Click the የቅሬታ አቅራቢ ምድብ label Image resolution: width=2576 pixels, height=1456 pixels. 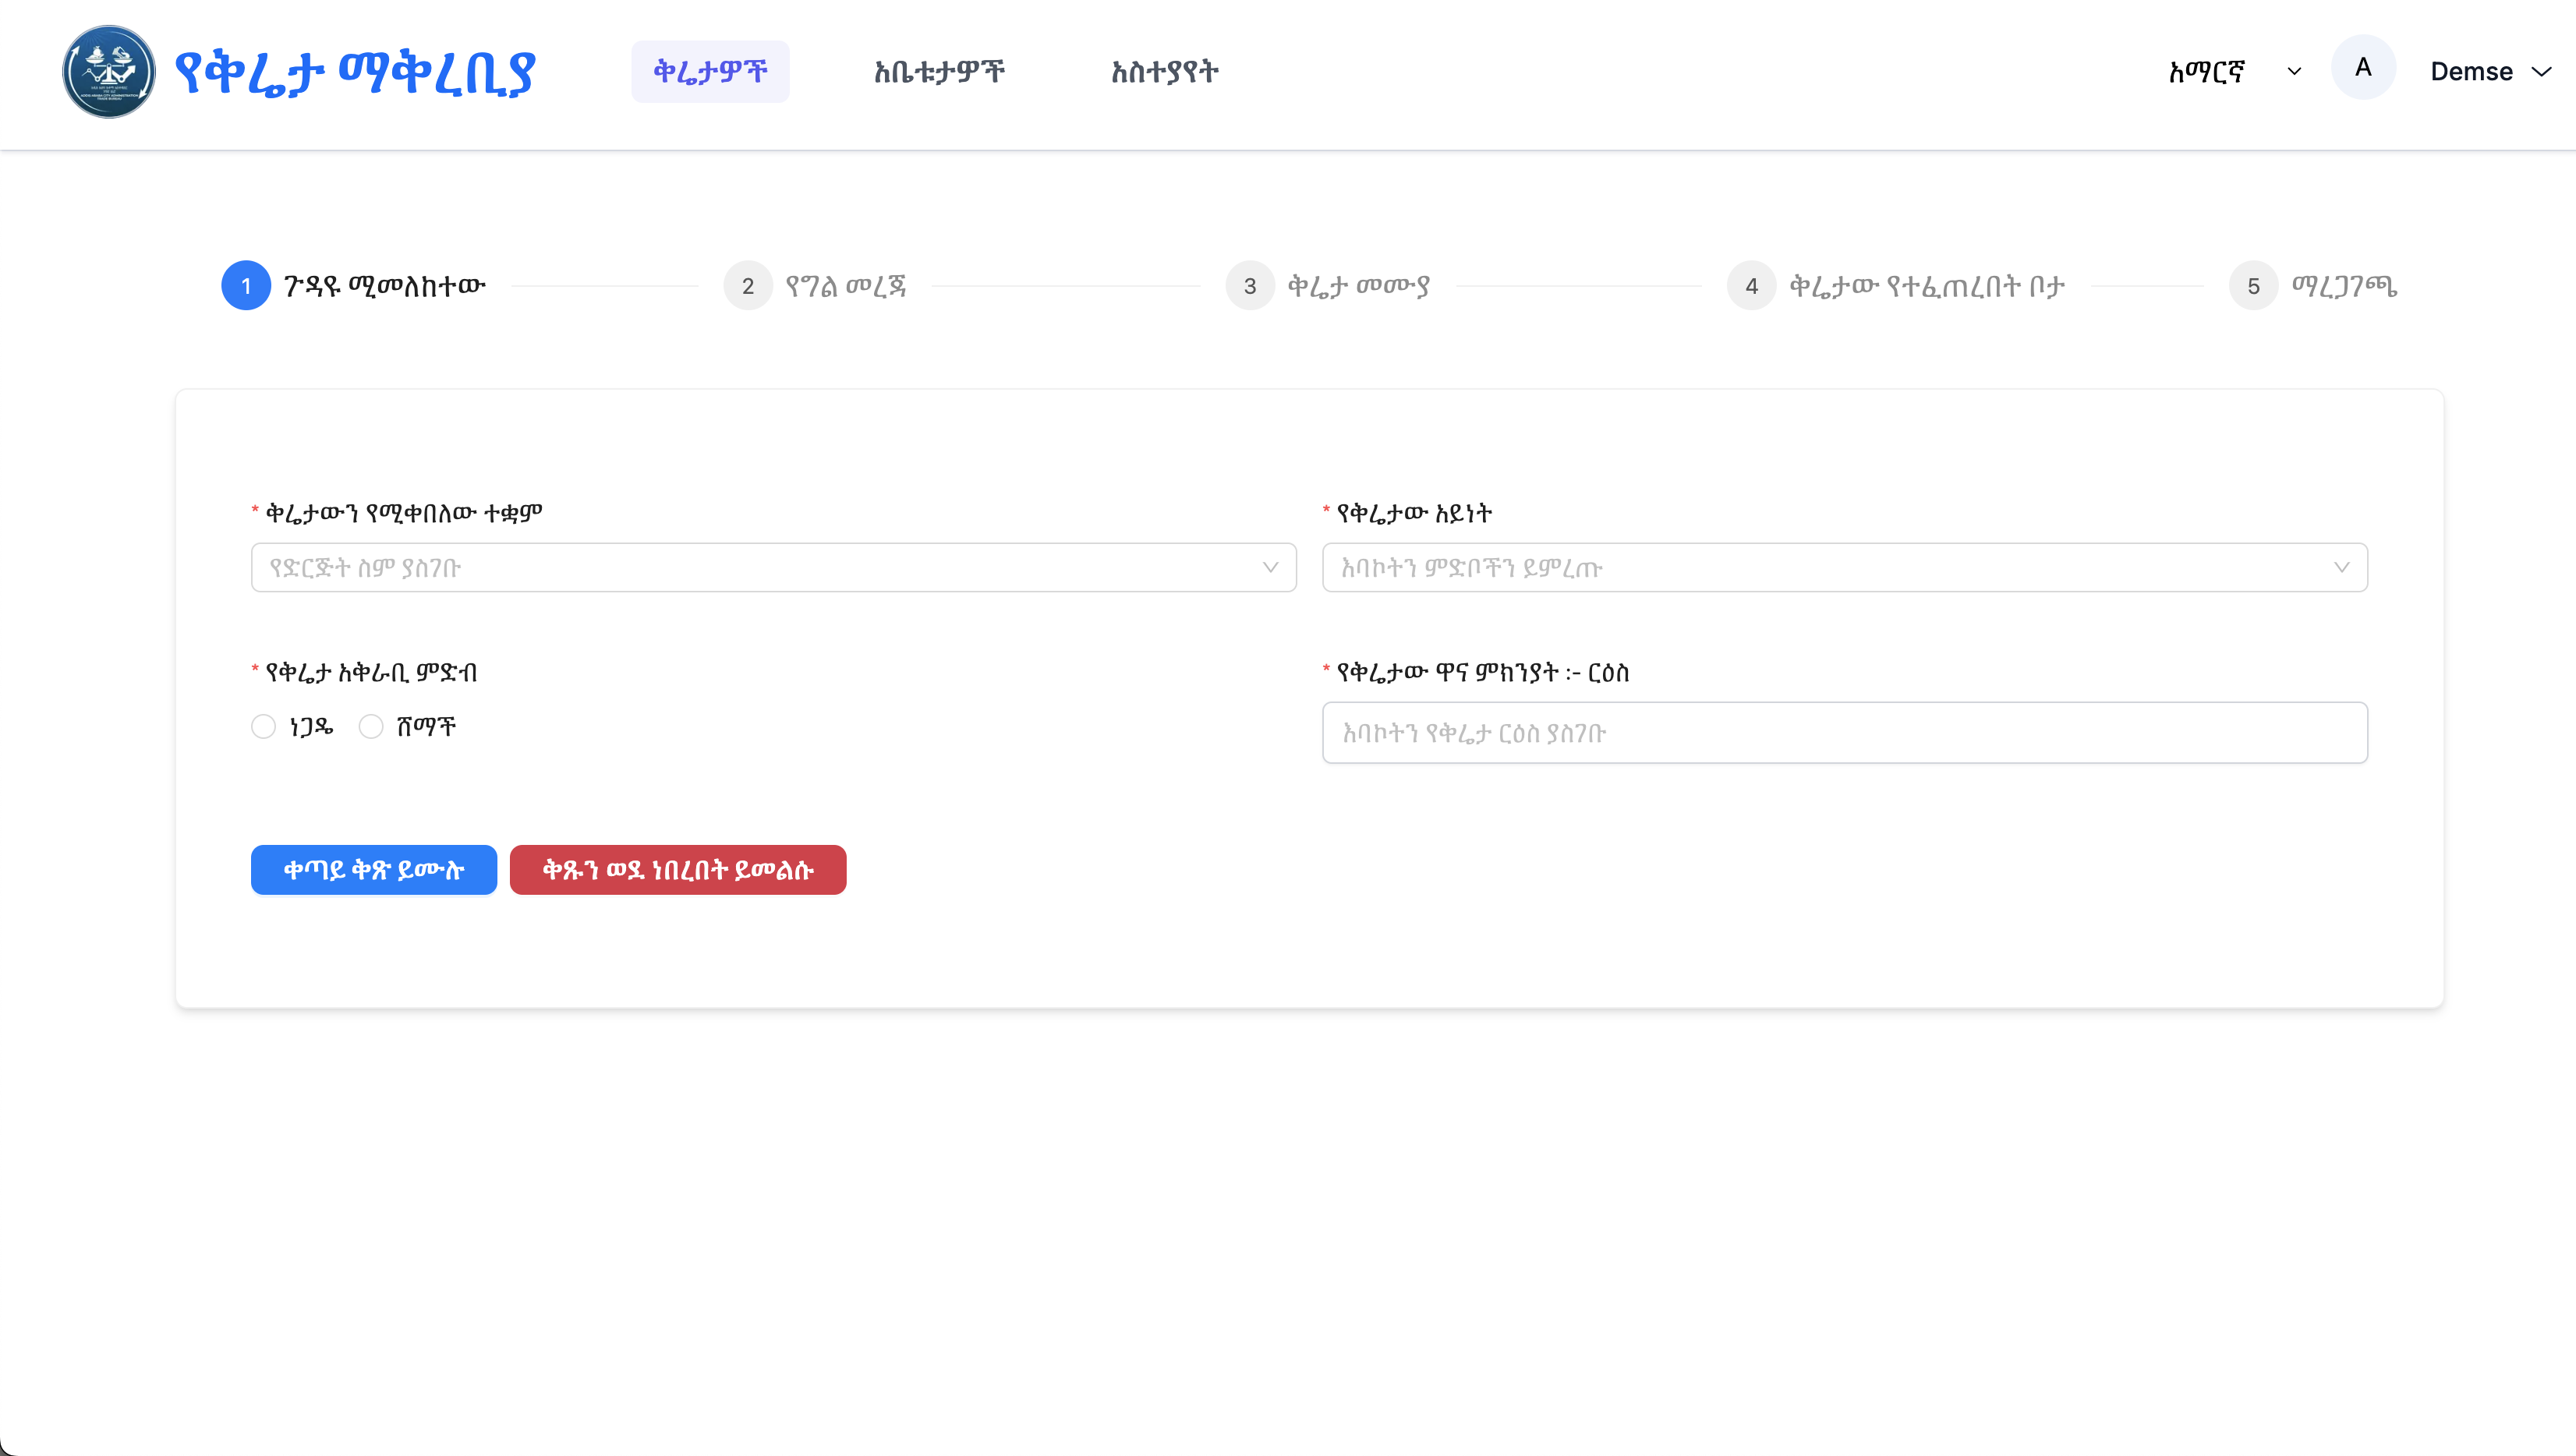tap(371, 673)
